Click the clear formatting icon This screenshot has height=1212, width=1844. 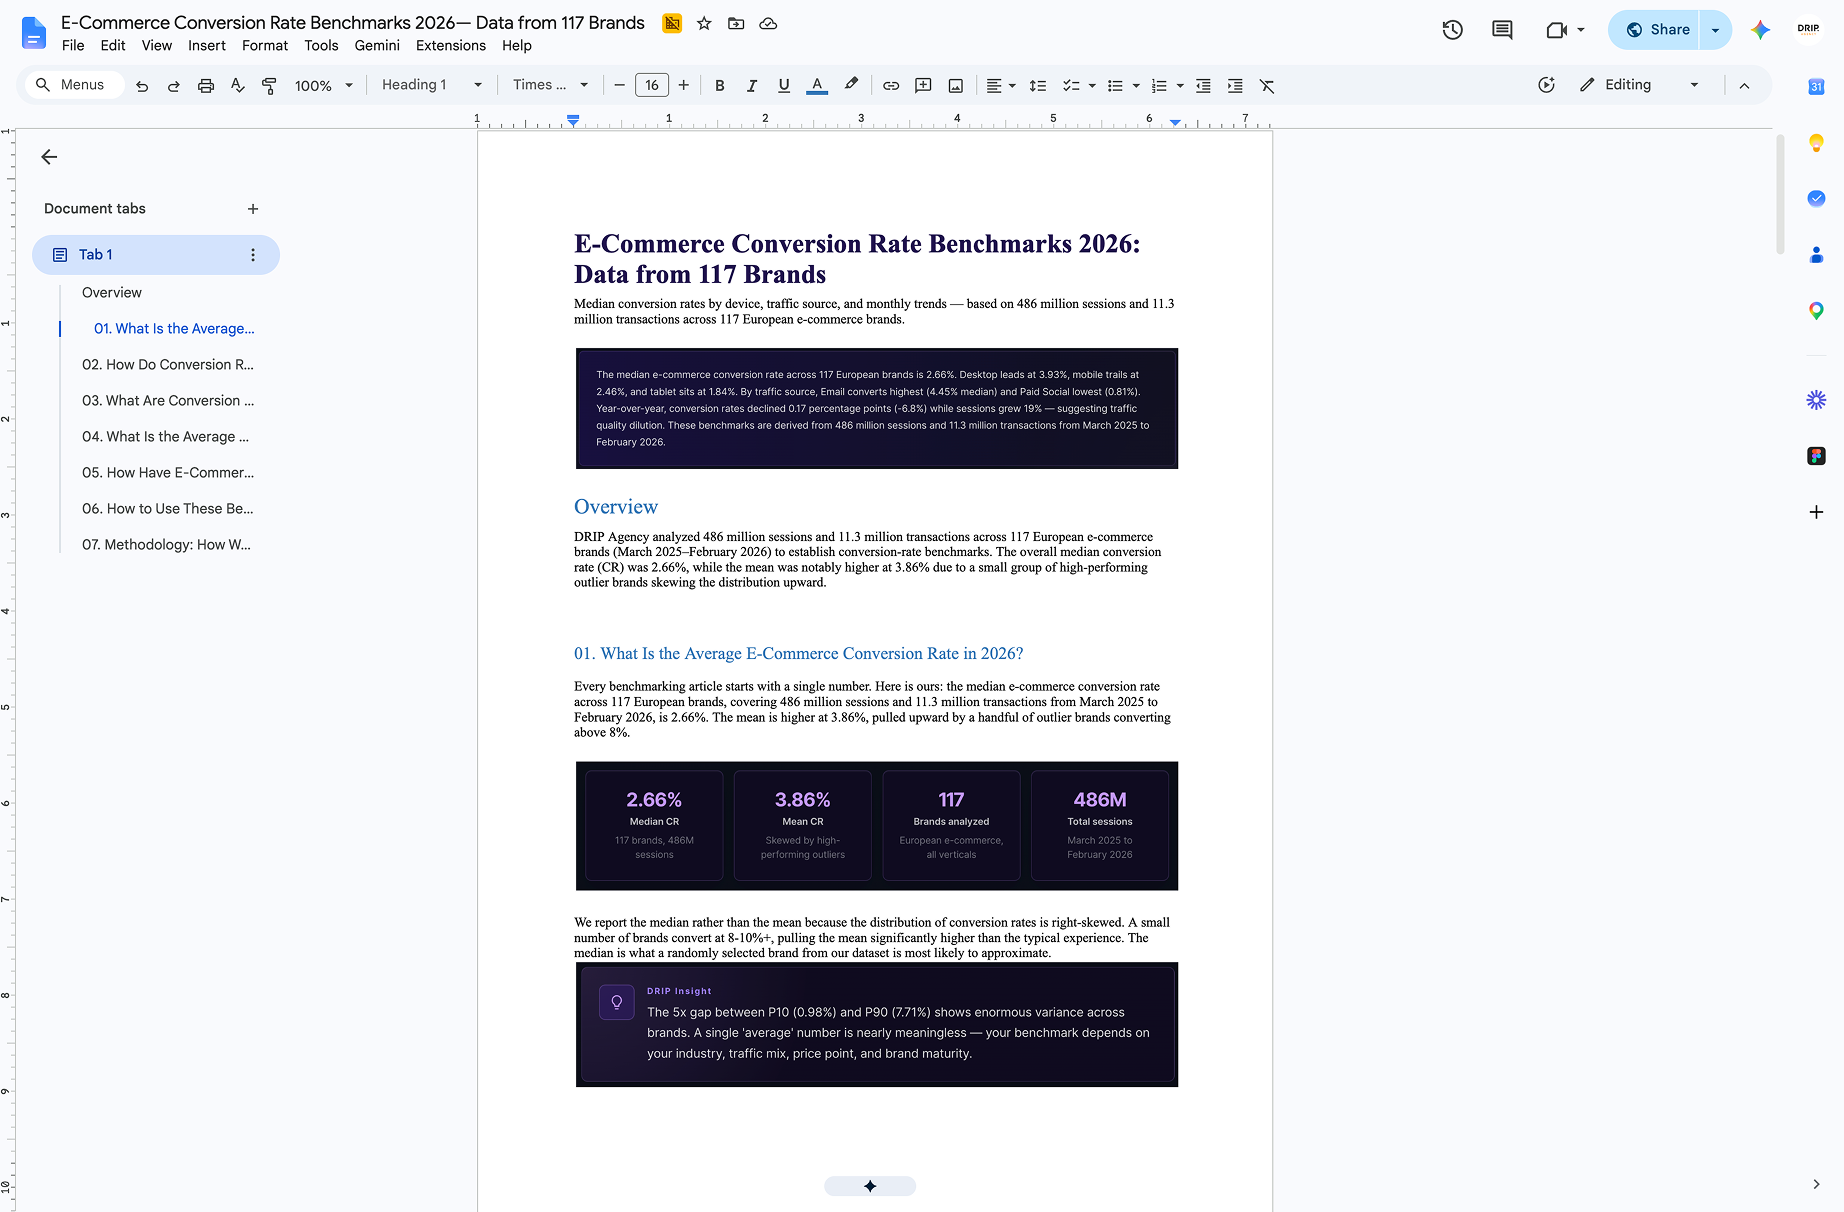point(1267,86)
